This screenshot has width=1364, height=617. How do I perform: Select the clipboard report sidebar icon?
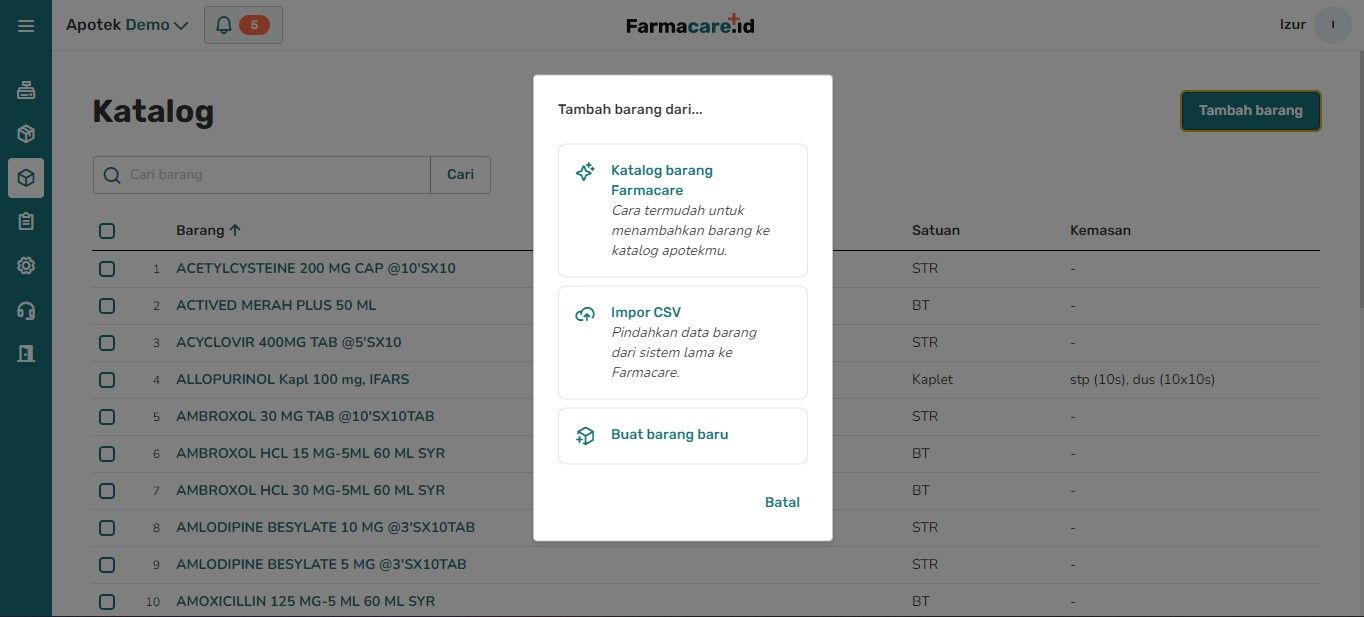coord(26,222)
